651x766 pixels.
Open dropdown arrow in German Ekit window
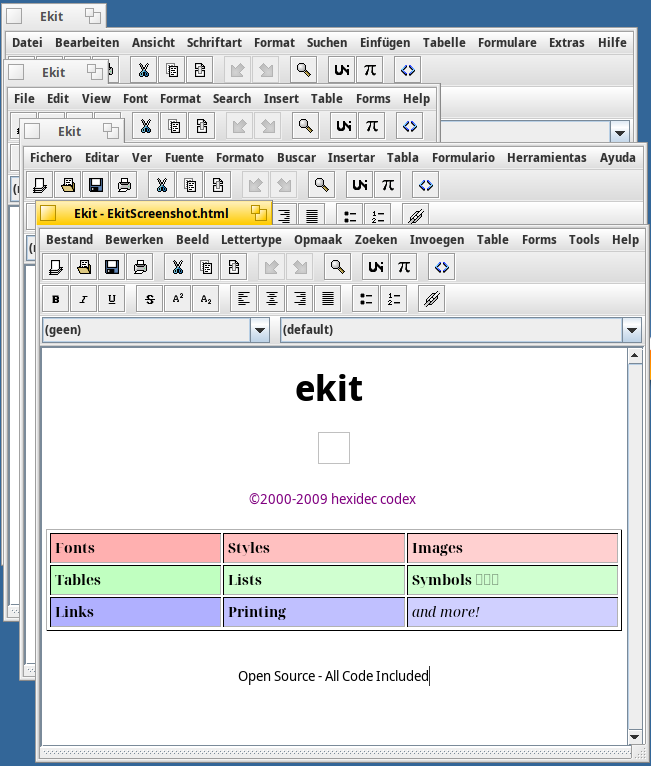click(x=620, y=133)
